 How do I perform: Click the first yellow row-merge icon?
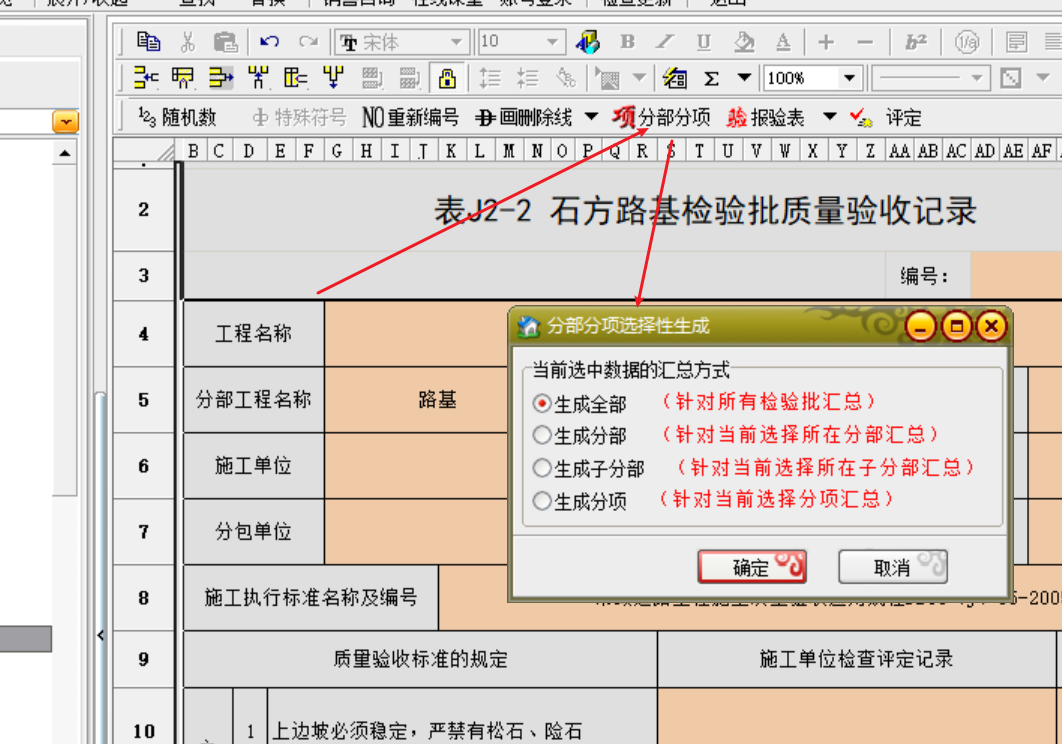[x=146, y=78]
